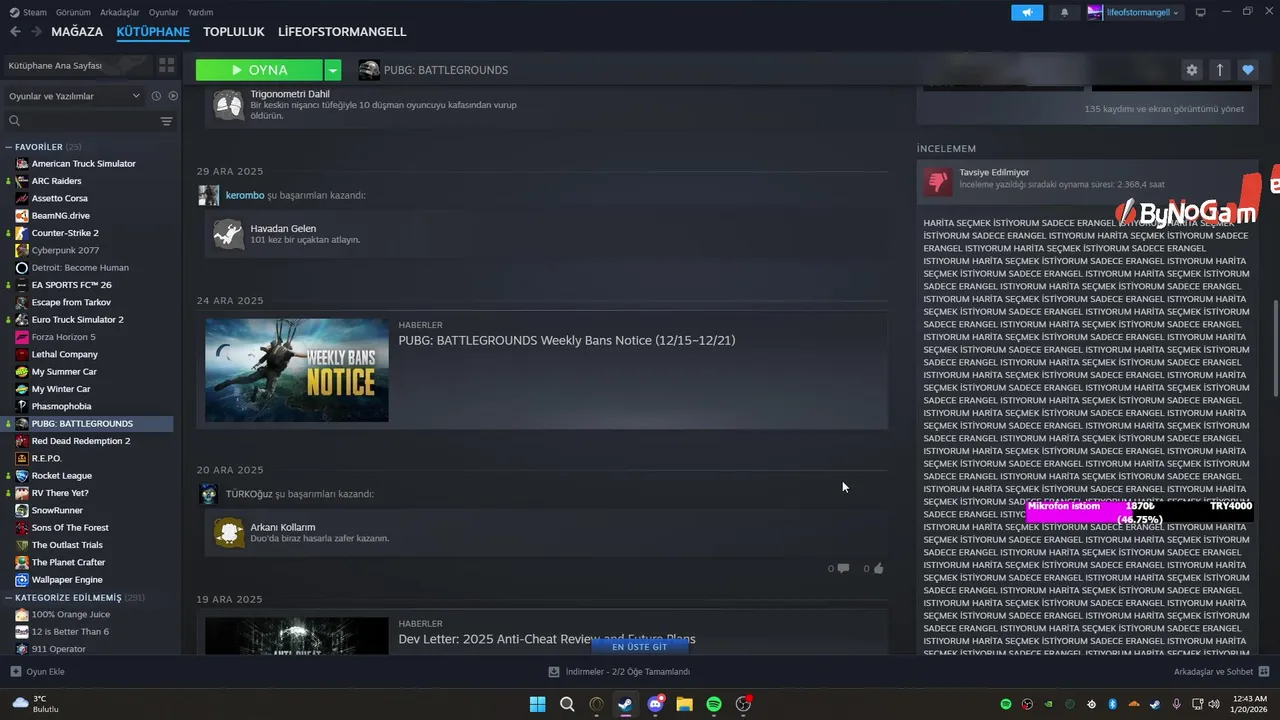Show ready-to-play games filter icon
Viewport: 1280px width, 720px height.
tap(173, 96)
